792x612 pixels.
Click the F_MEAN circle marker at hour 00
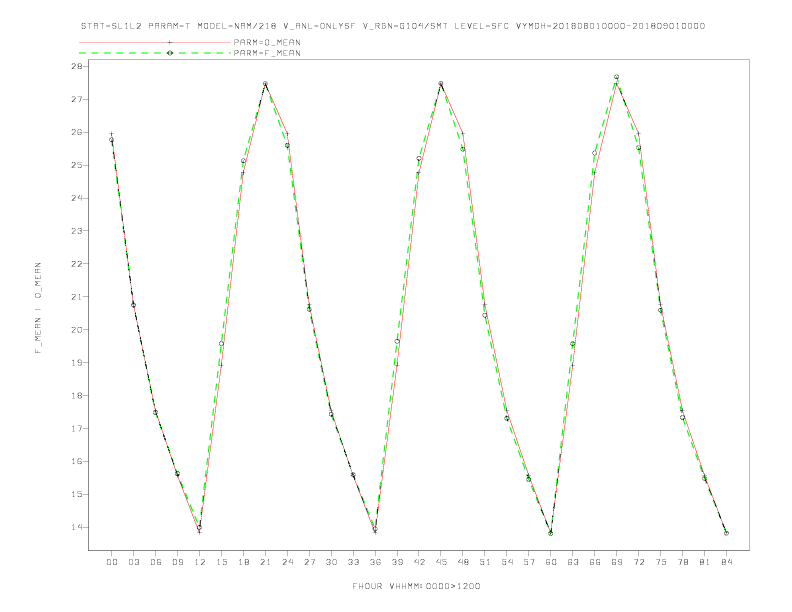tap(112, 140)
